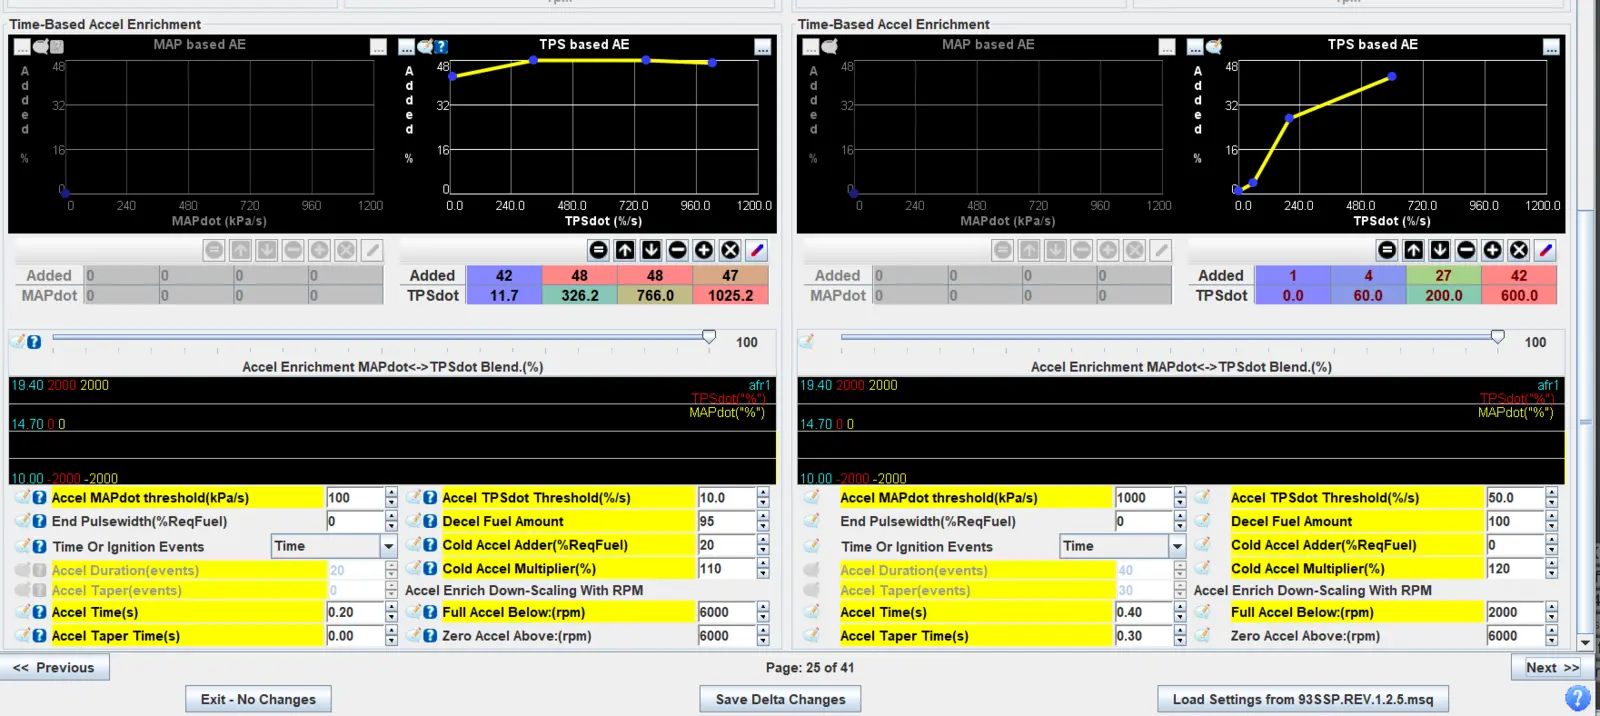Open options button at top-right of left TPS based AE graph

(x=762, y=46)
